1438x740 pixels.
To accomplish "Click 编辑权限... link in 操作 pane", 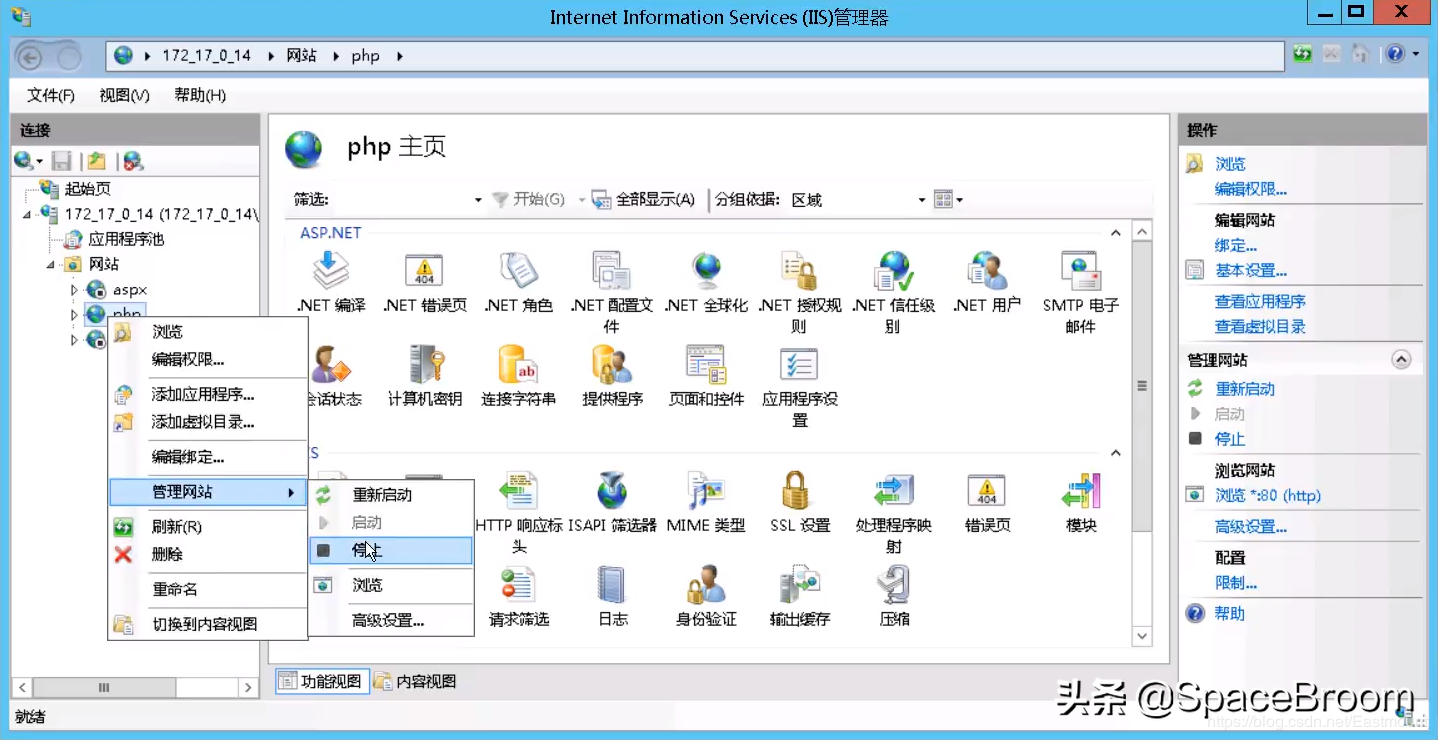I will coord(1250,189).
